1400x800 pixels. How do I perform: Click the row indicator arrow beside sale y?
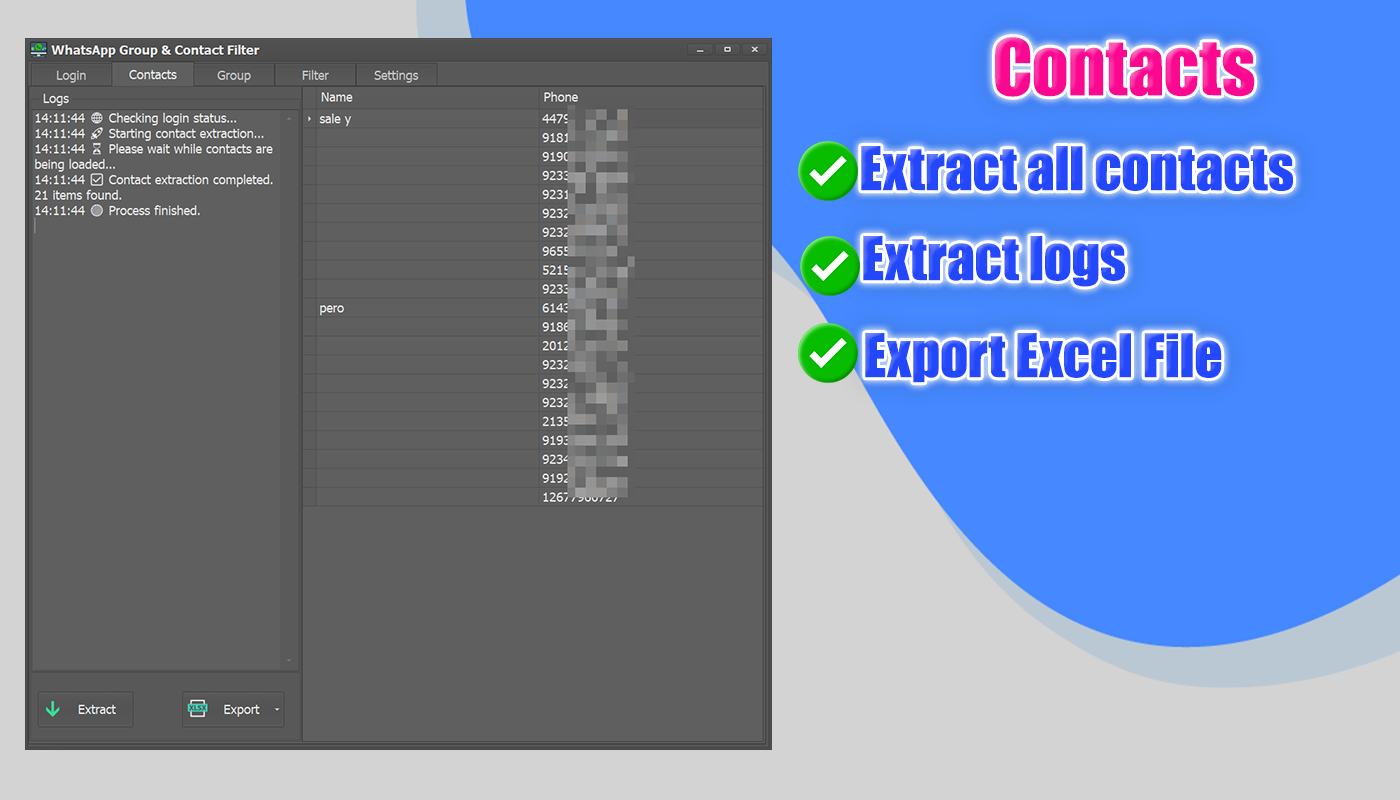309,119
